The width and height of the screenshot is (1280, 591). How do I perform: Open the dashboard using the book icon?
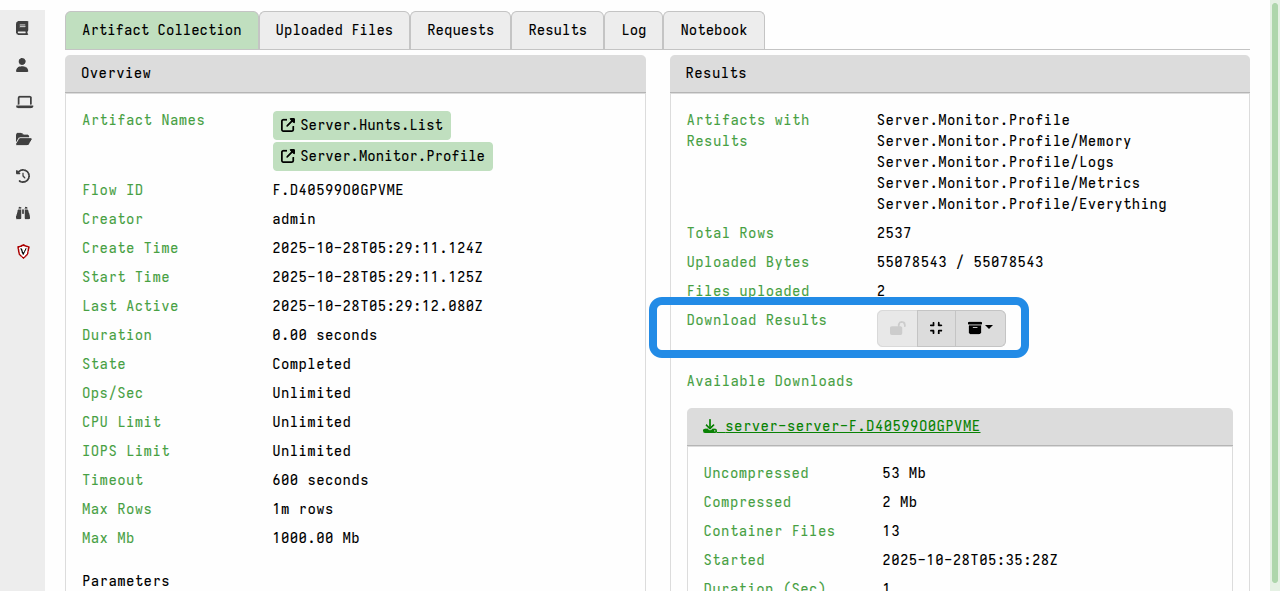pos(22,27)
